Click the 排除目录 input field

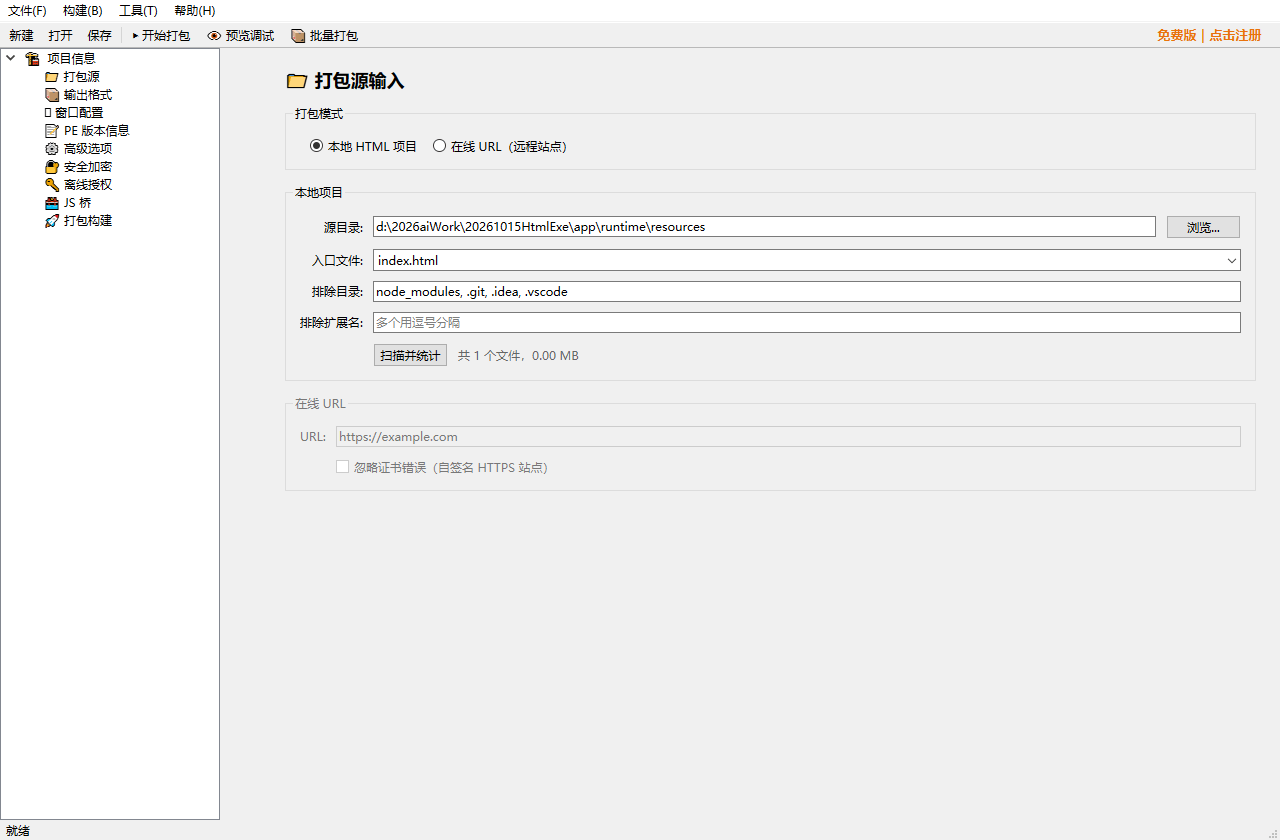(807, 292)
